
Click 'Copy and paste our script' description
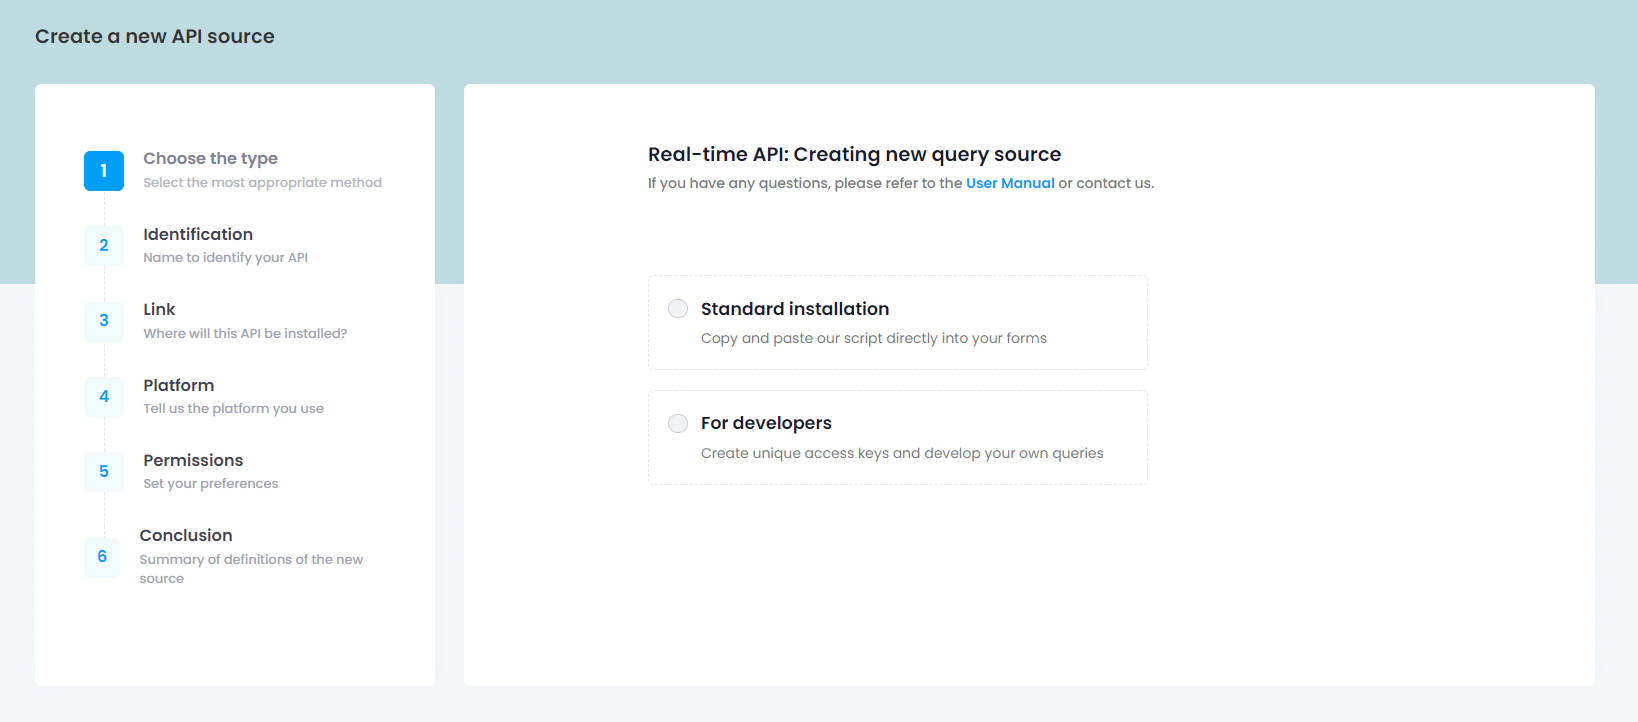[874, 338]
